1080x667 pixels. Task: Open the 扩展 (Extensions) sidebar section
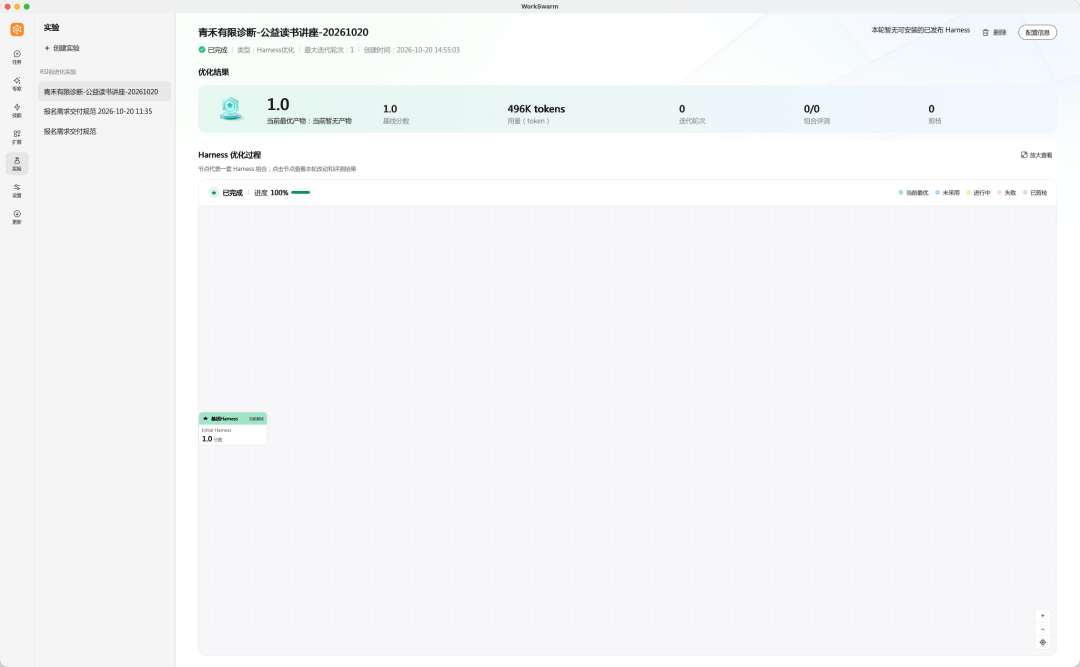[x=17, y=136]
